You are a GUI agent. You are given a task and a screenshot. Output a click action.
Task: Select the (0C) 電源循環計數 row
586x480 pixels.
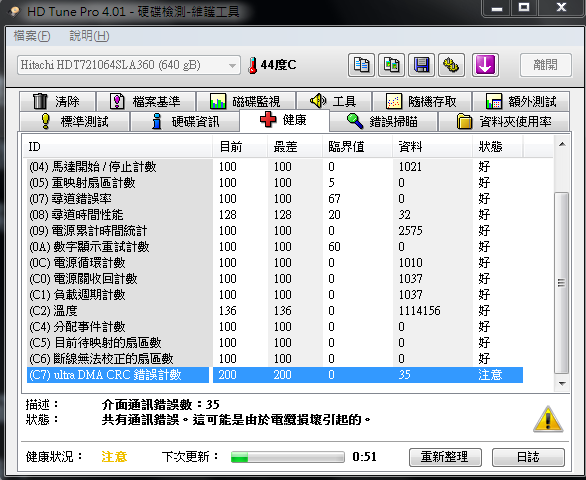275,263
